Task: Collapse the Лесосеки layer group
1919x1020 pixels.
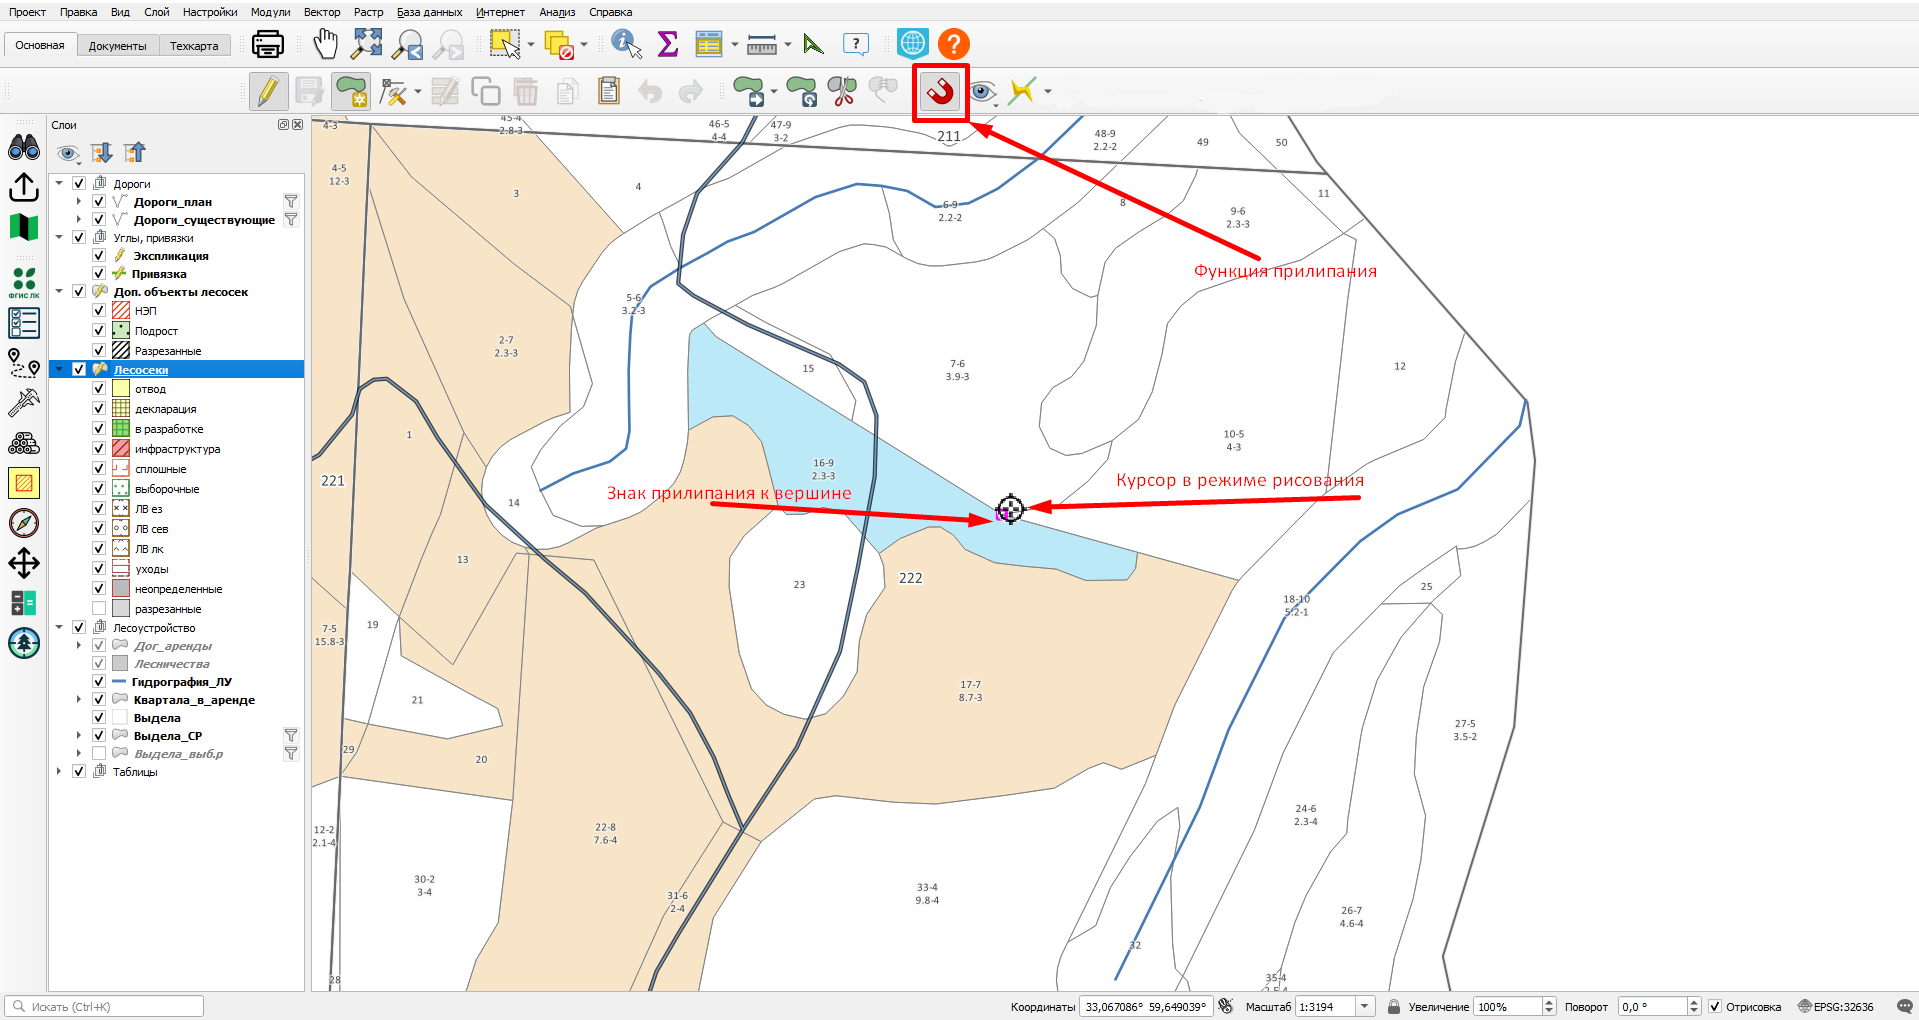Action: 59,370
